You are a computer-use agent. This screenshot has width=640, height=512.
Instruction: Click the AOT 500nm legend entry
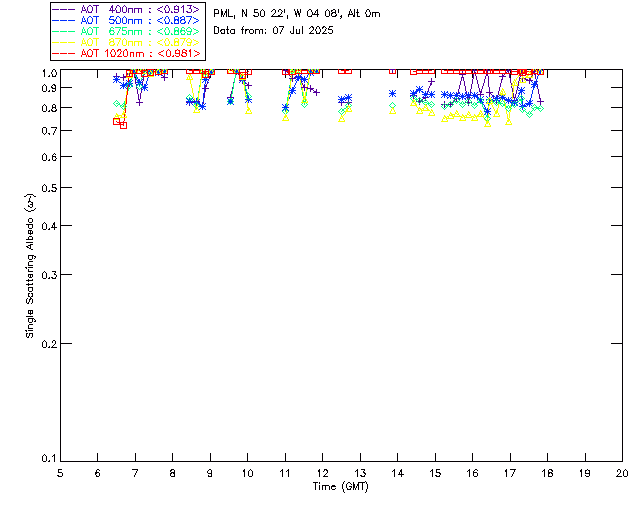[127, 20]
